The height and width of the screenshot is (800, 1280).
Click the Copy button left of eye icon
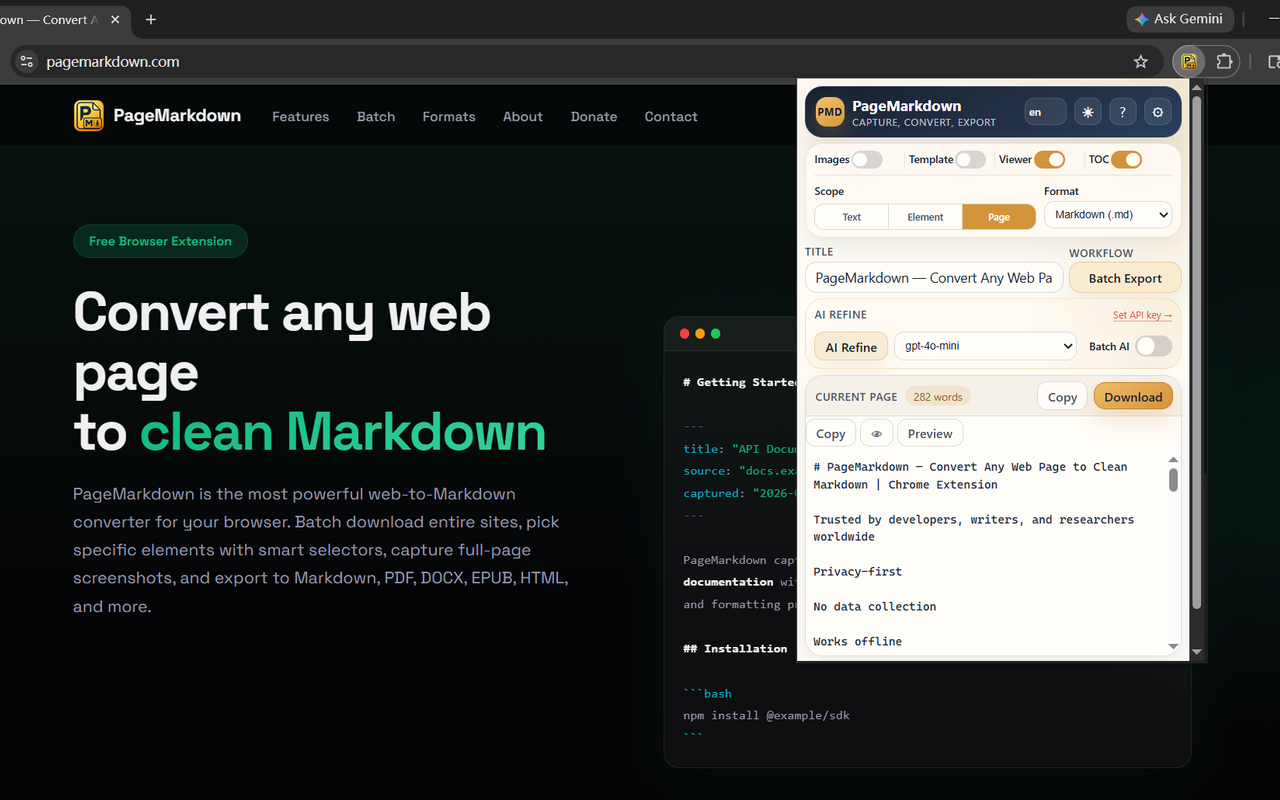click(x=831, y=433)
